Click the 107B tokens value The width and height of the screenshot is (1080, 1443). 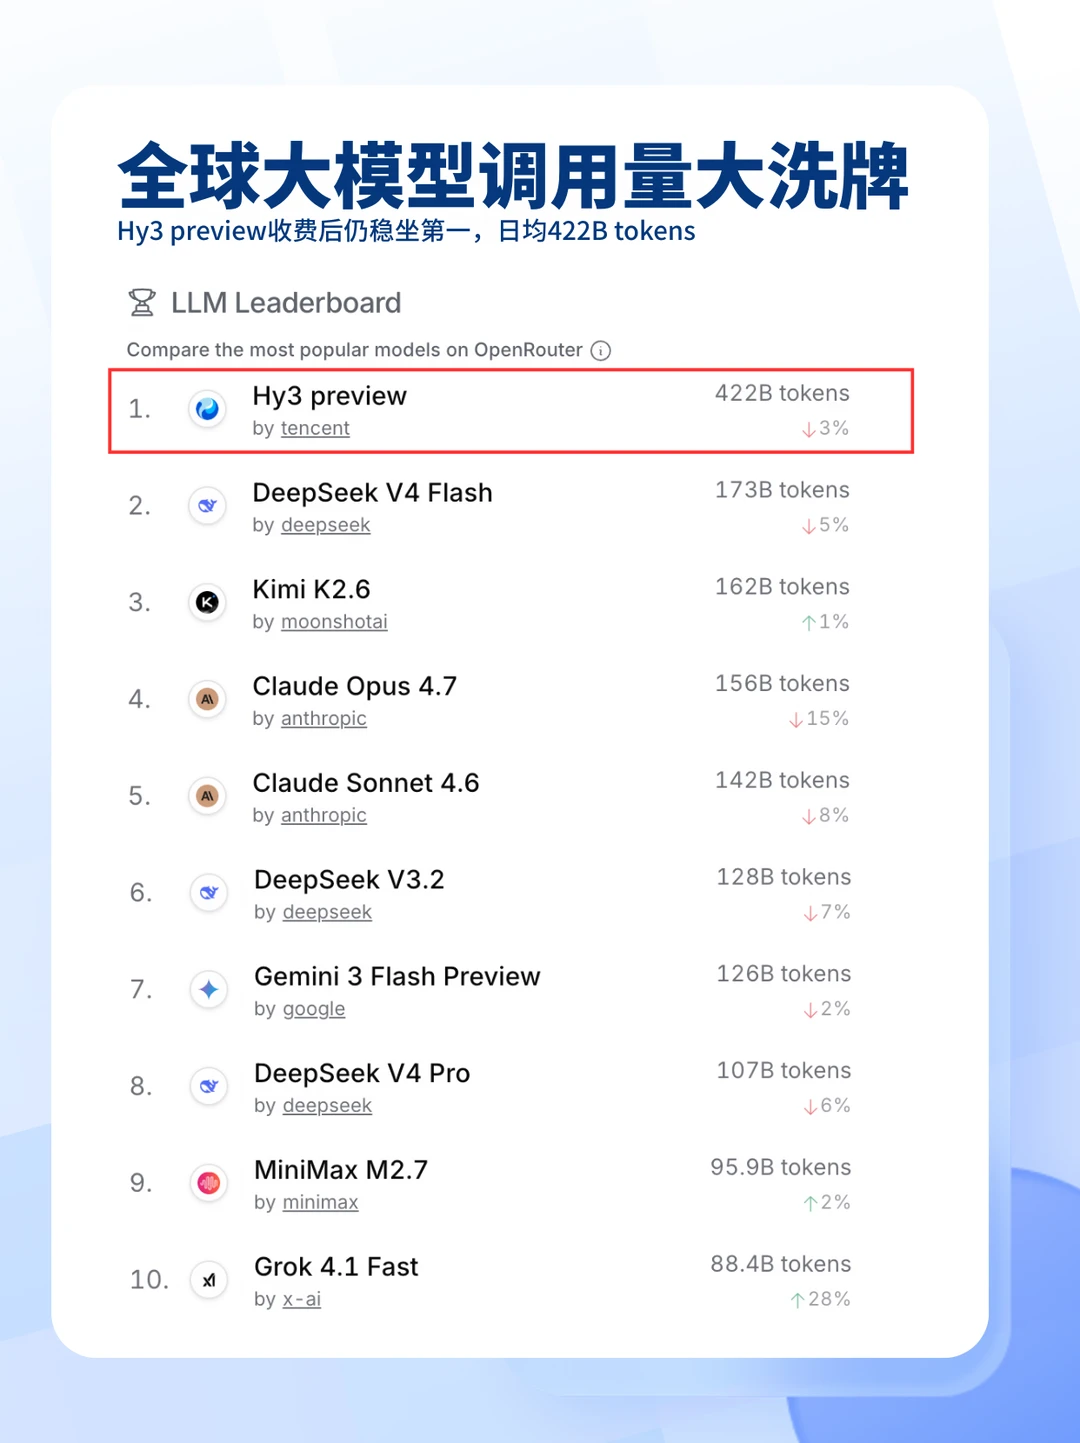coord(784,1071)
